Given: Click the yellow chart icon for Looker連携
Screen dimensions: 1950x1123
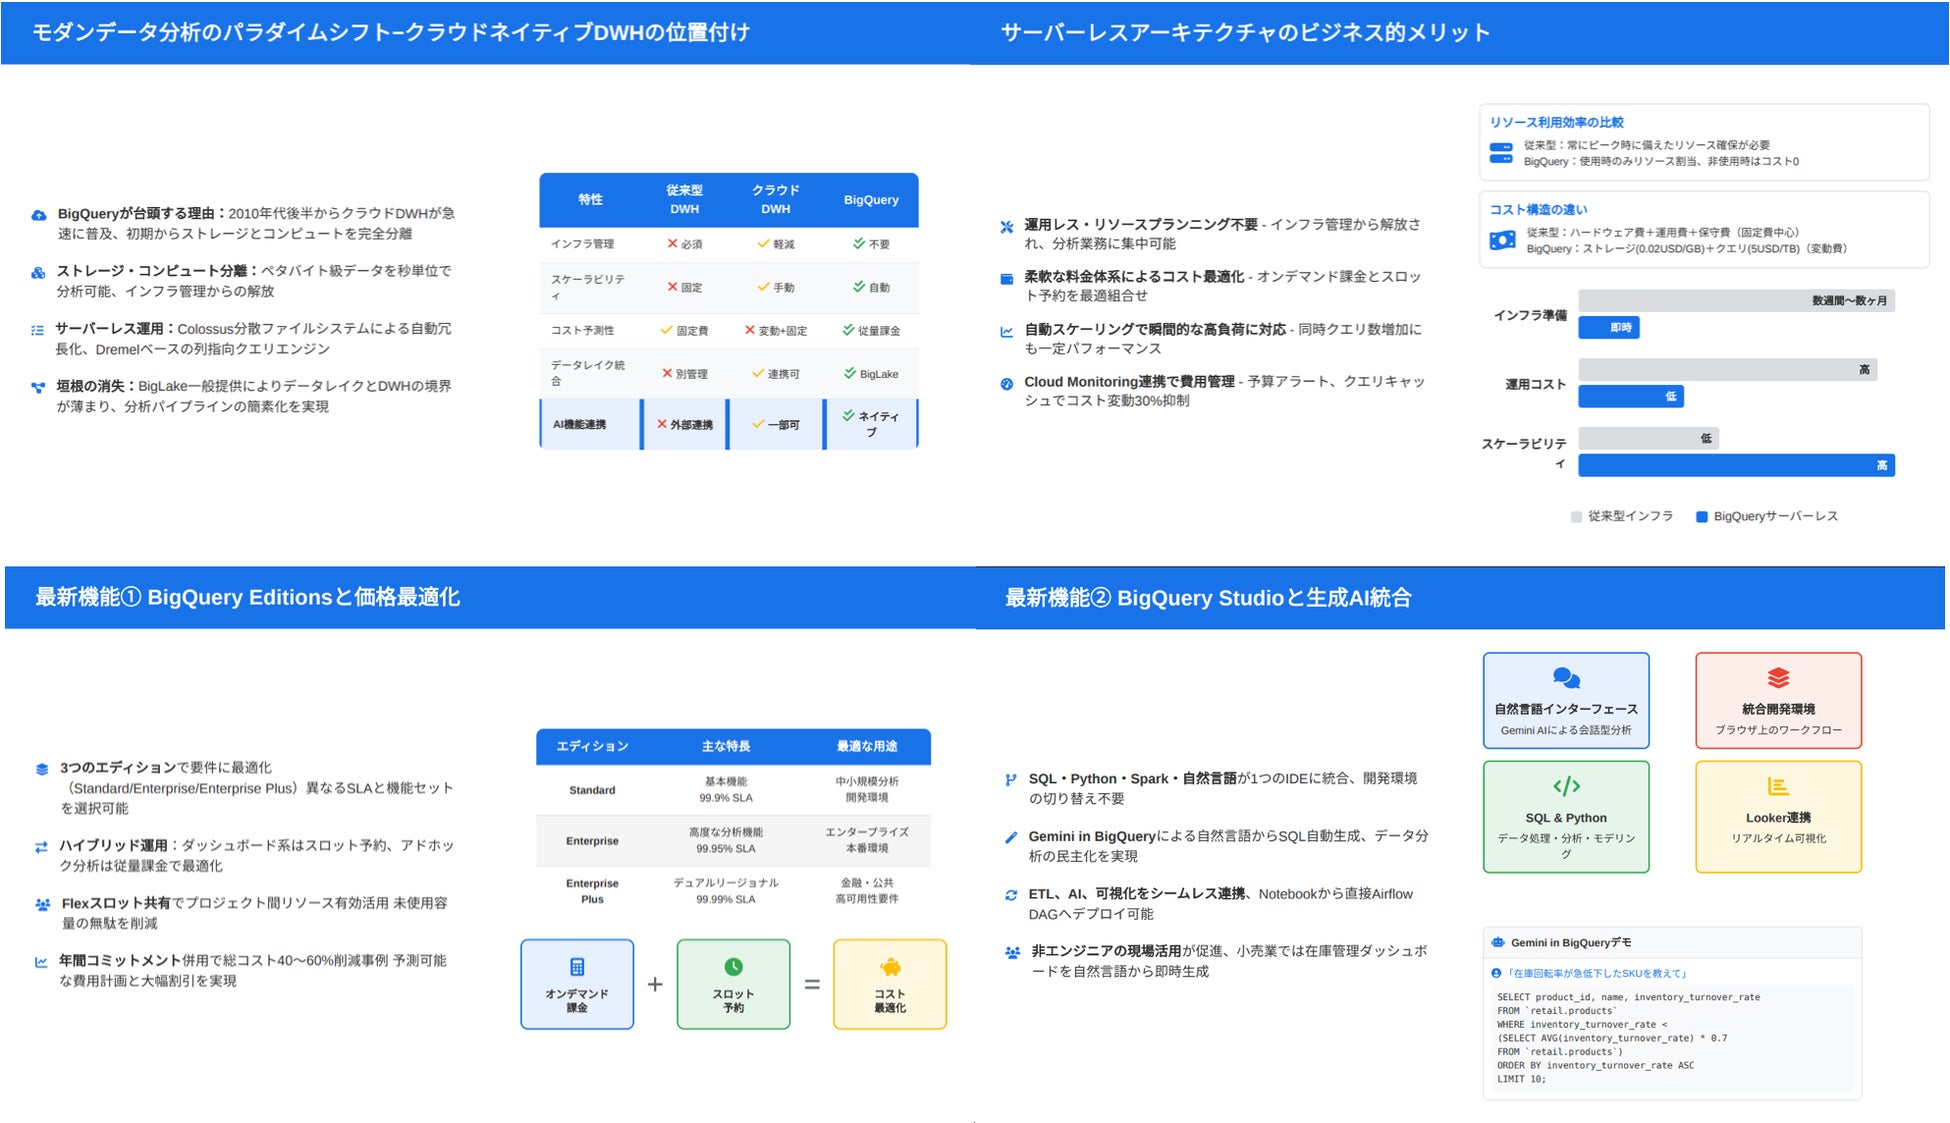Looking at the screenshot, I should tap(1778, 787).
